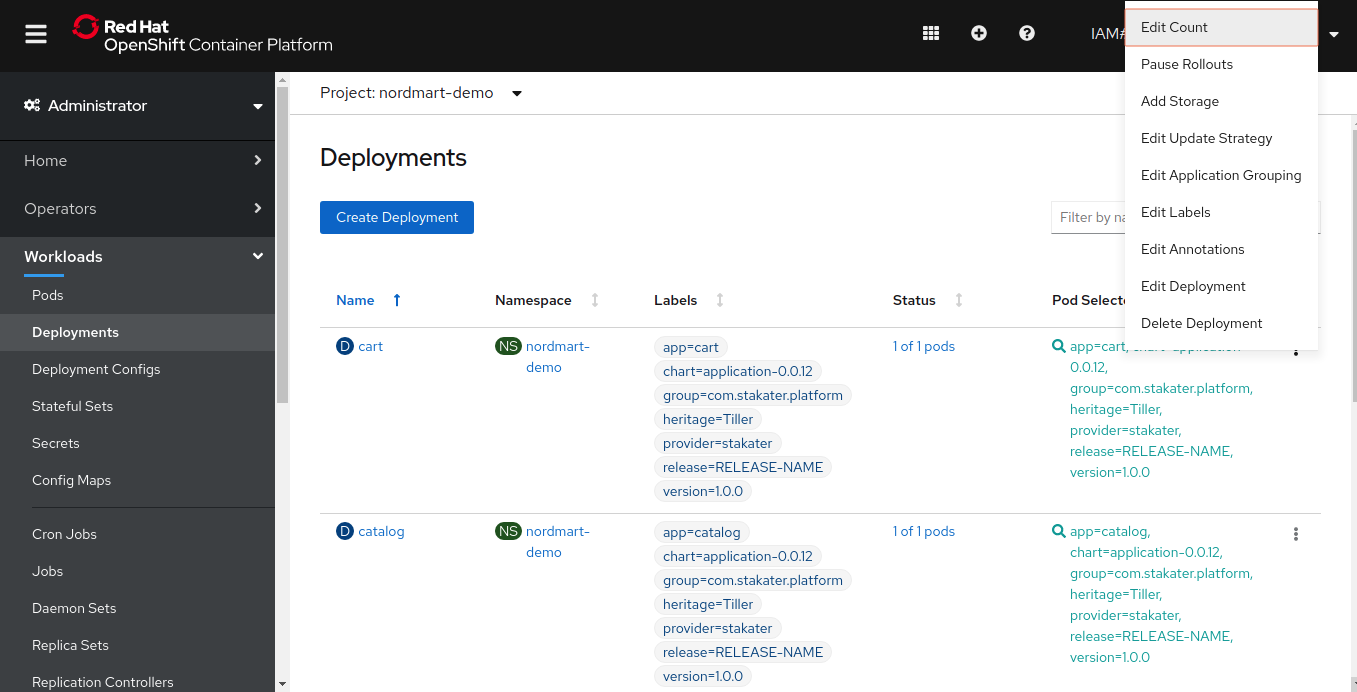Open the catalog deployment link
1357x692 pixels.
point(381,531)
